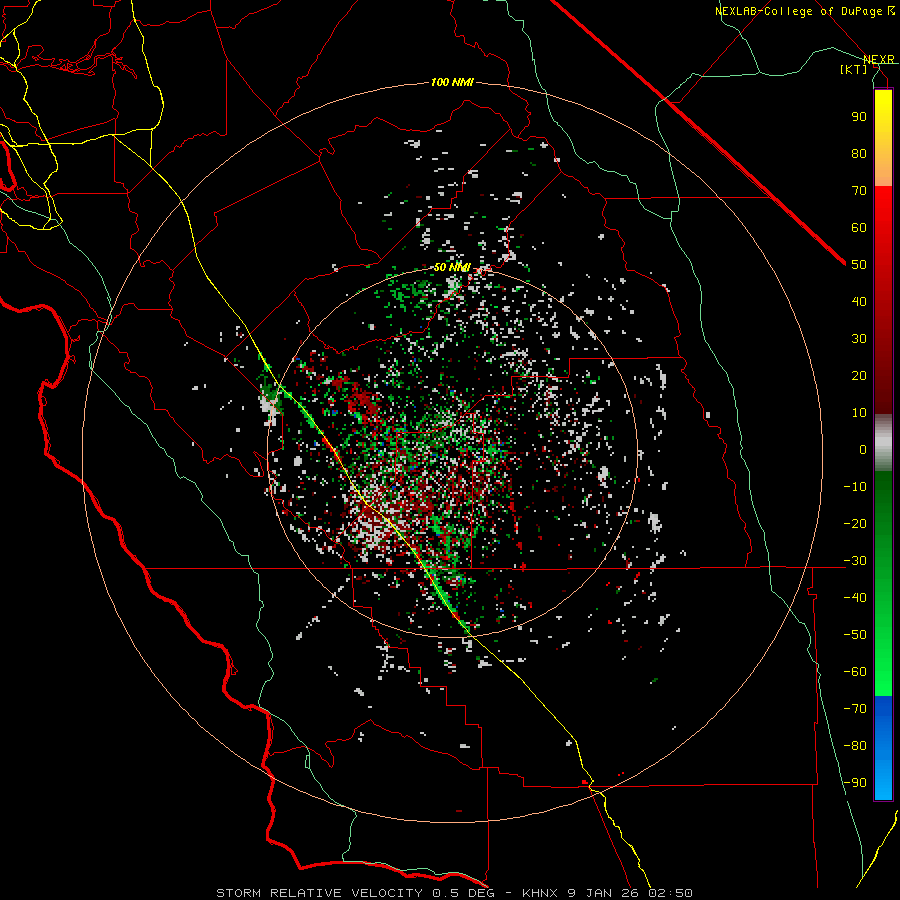
Task: Click the NEXLAB-College of DuPage header text
Action: [x=804, y=11]
